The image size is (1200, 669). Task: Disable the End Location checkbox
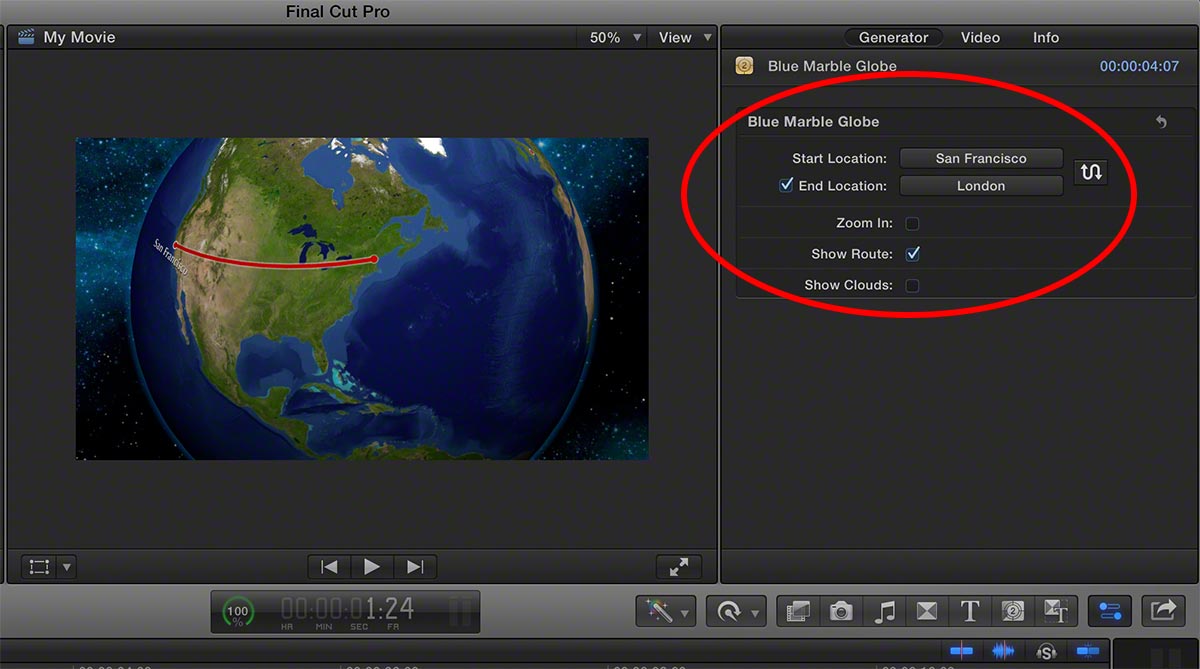tap(786, 185)
